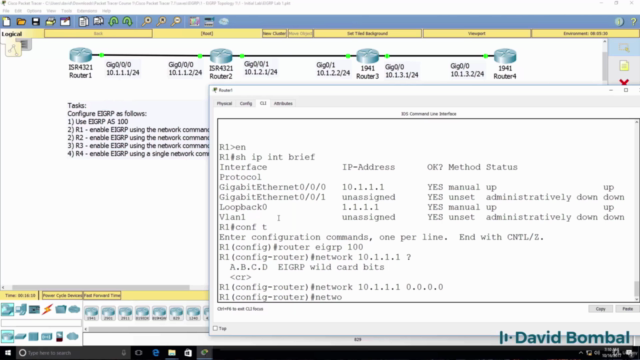Viewport: 640px width, 360px height.
Task: Select the Place Note tool icon
Action: coord(624,66)
